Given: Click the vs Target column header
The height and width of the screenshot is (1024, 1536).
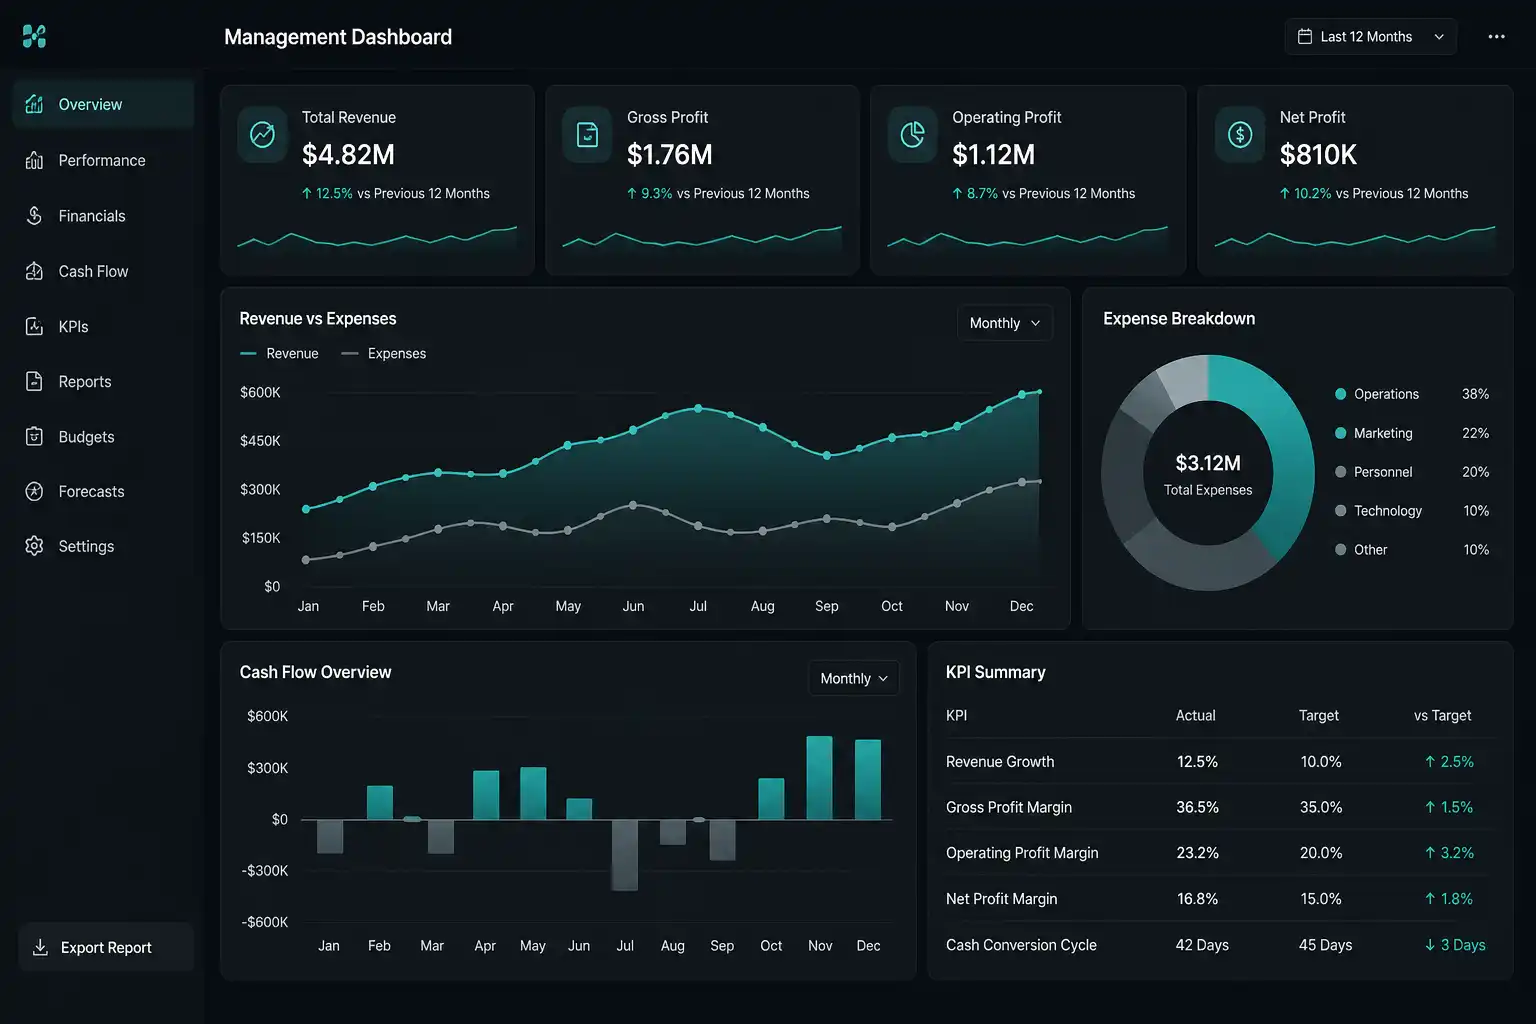Looking at the screenshot, I should tap(1442, 715).
